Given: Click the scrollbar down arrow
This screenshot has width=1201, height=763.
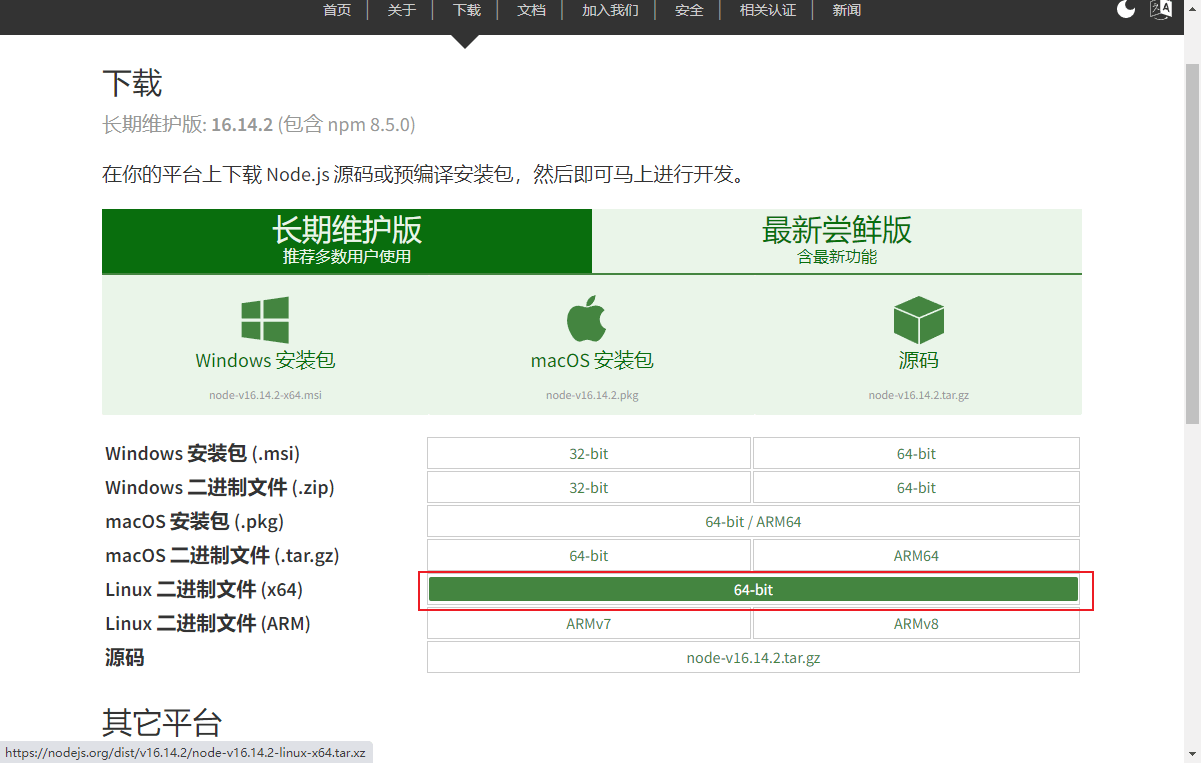Looking at the screenshot, I should pos(1193,755).
